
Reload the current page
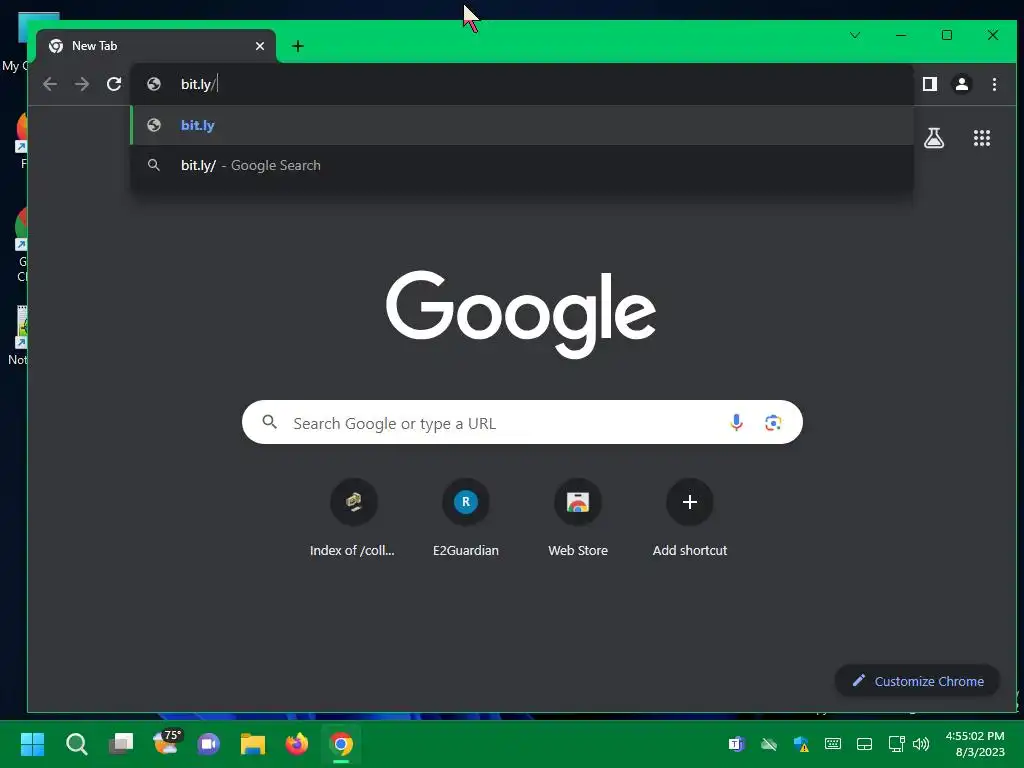114,84
